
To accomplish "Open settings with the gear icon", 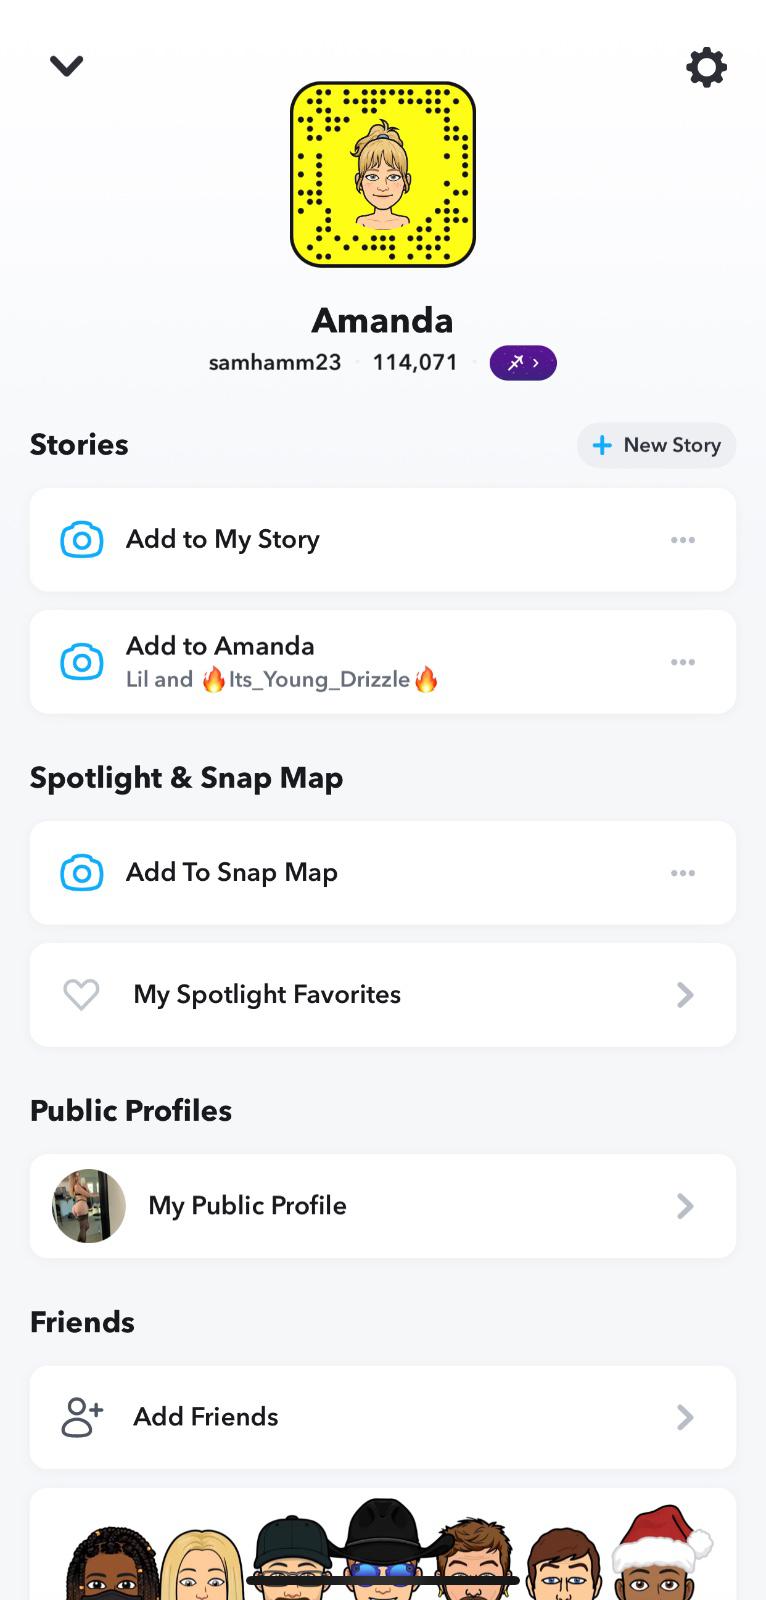I will [x=706, y=67].
